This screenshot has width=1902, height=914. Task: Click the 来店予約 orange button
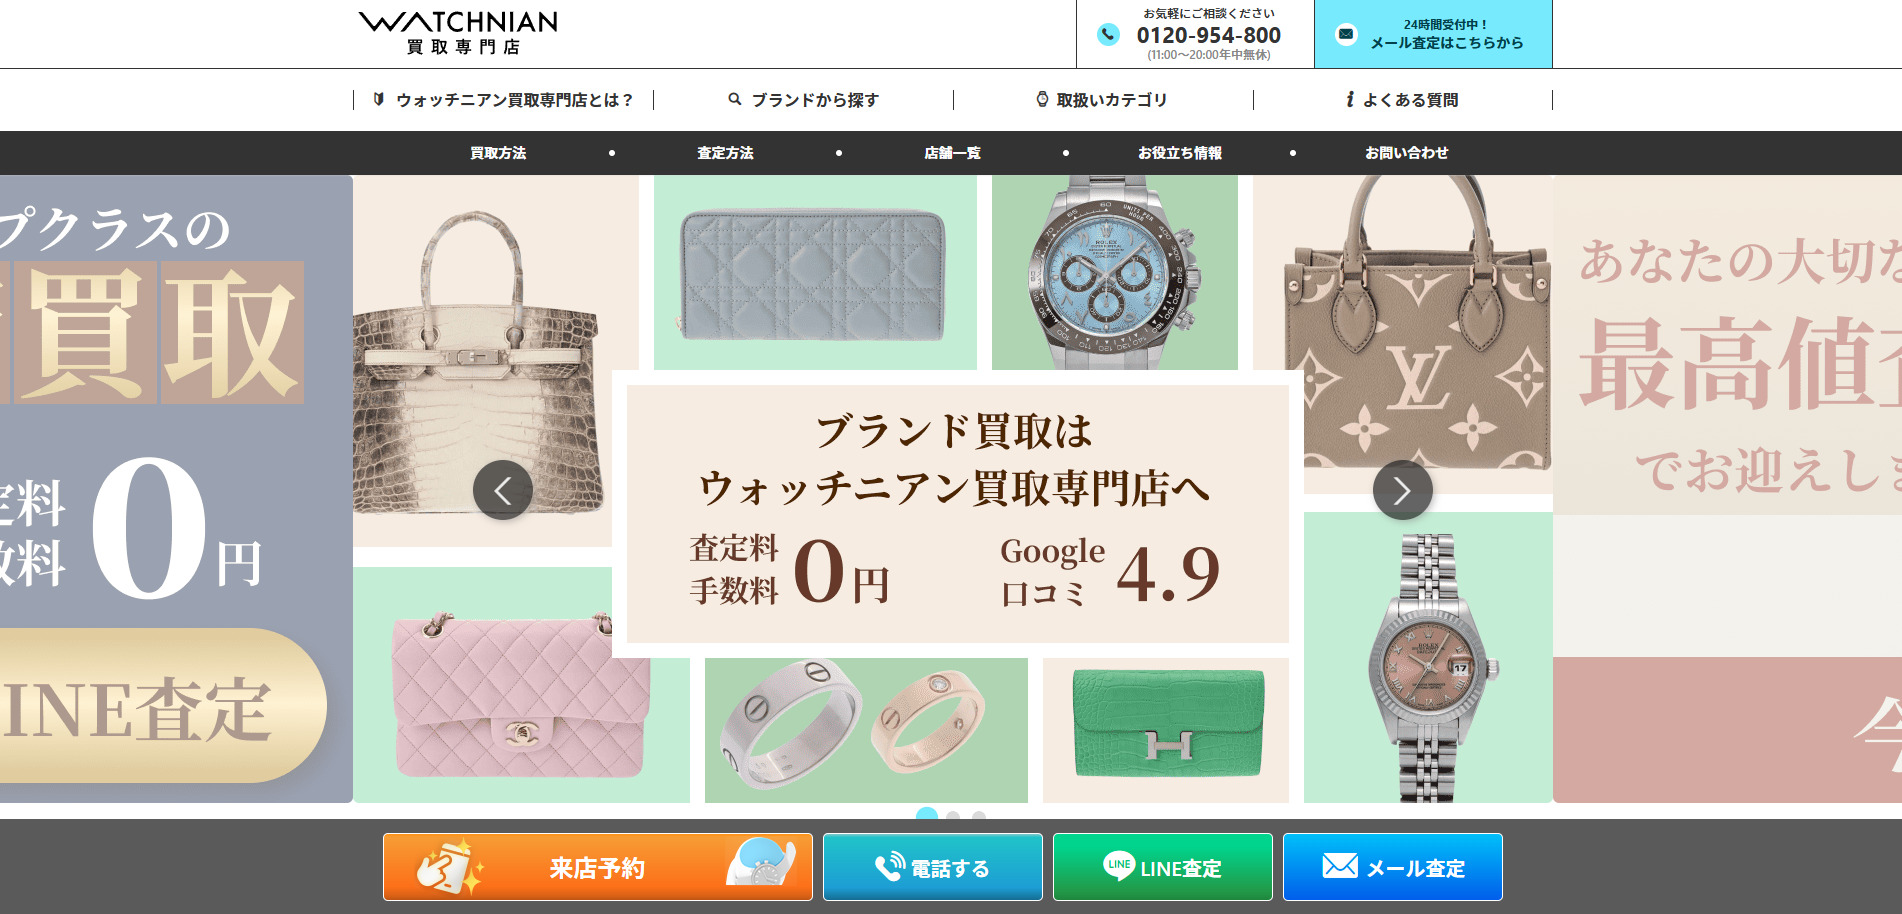point(598,867)
